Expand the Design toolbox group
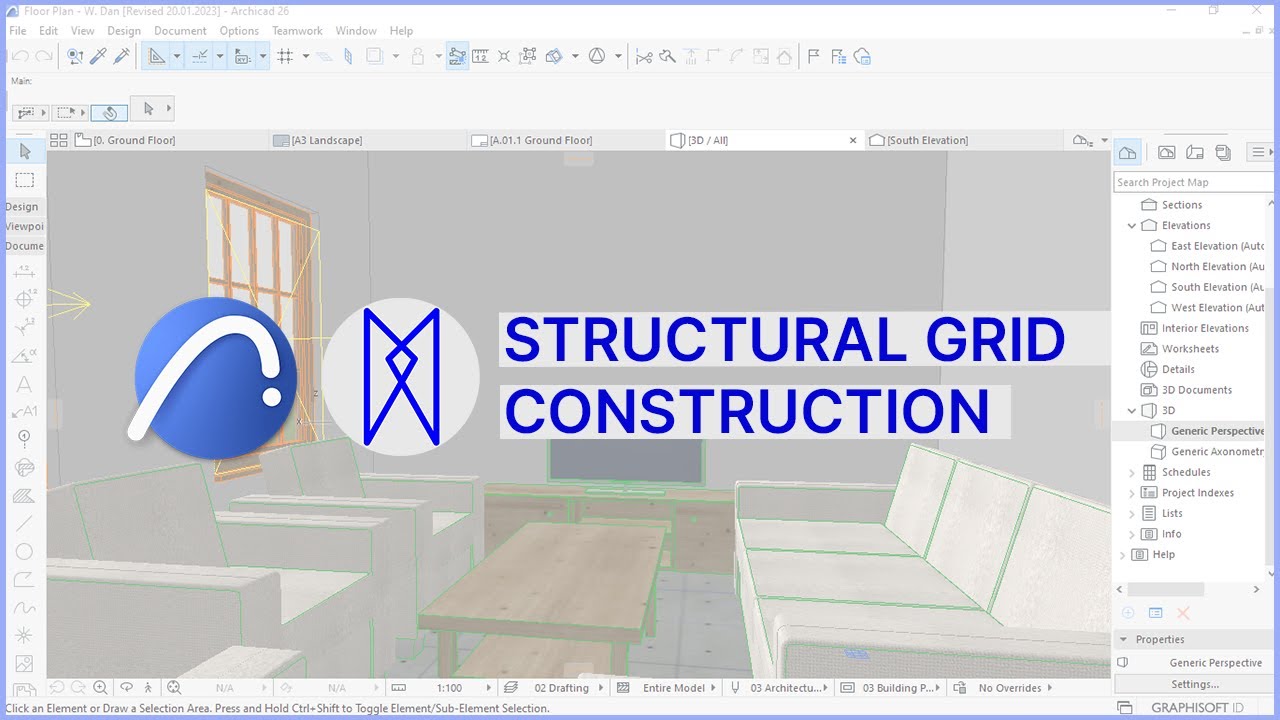This screenshot has height=720, width=1280. 24,207
